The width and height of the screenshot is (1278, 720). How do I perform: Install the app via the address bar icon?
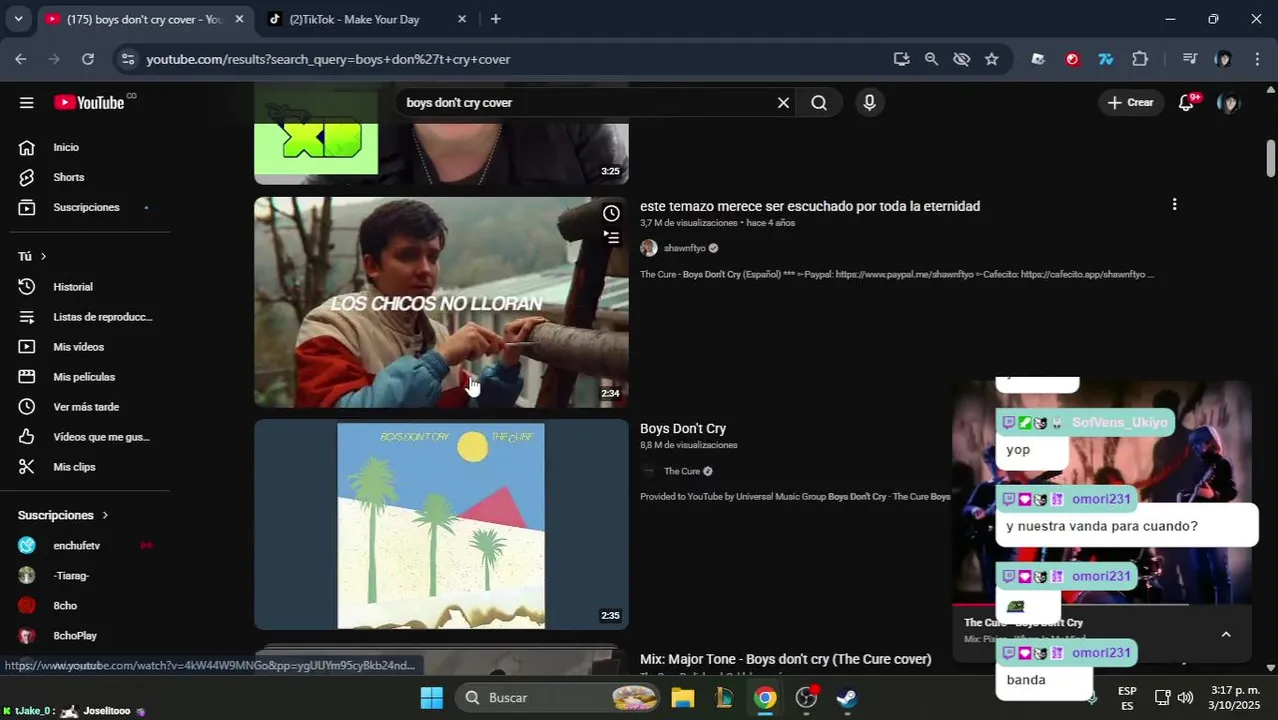pos(901,59)
